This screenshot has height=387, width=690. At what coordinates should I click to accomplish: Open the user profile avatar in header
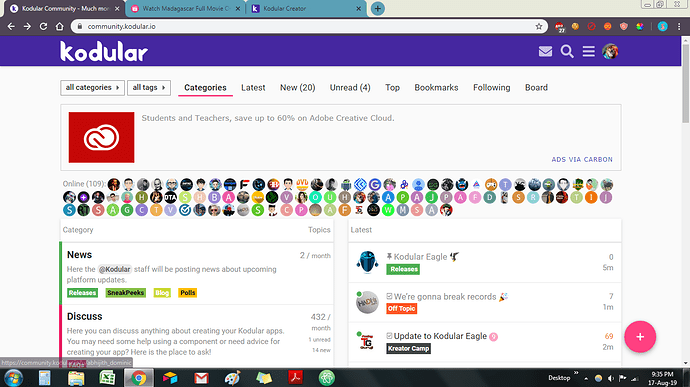(610, 52)
